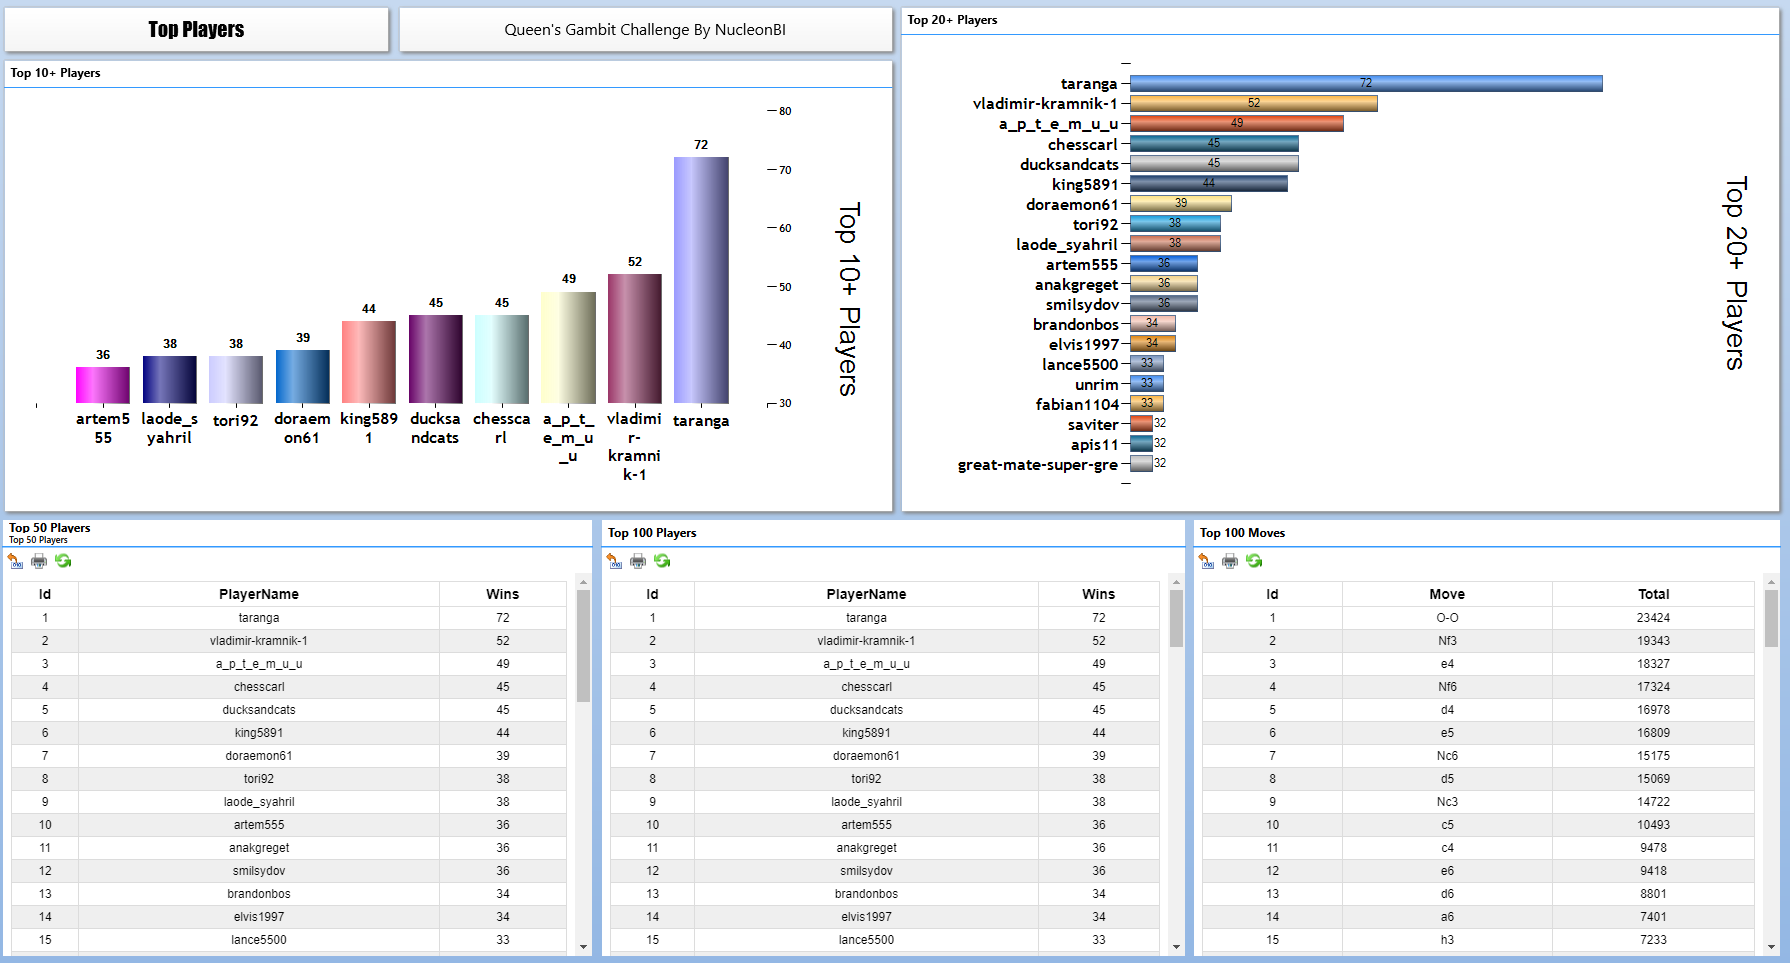Print the Top 100 Moves table
This screenshot has width=1790, height=963.
(1230, 561)
